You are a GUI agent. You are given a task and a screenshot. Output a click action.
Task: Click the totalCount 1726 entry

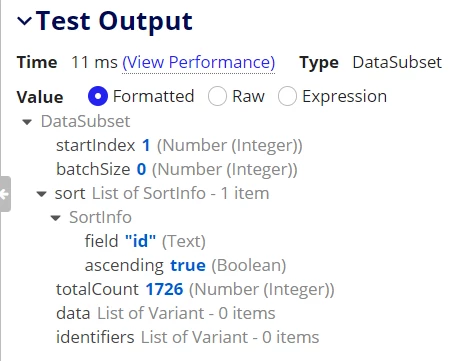click(195, 289)
